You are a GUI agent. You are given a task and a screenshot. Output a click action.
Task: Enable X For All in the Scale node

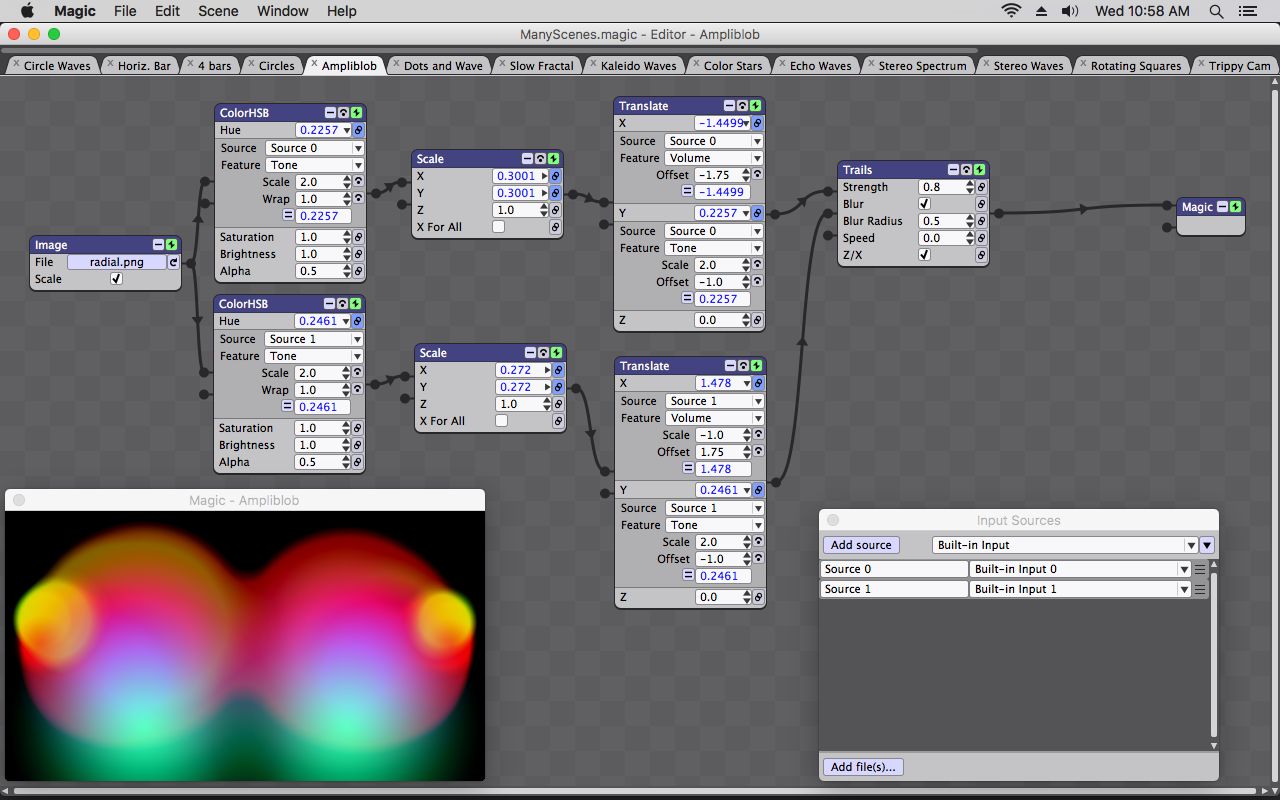497,227
